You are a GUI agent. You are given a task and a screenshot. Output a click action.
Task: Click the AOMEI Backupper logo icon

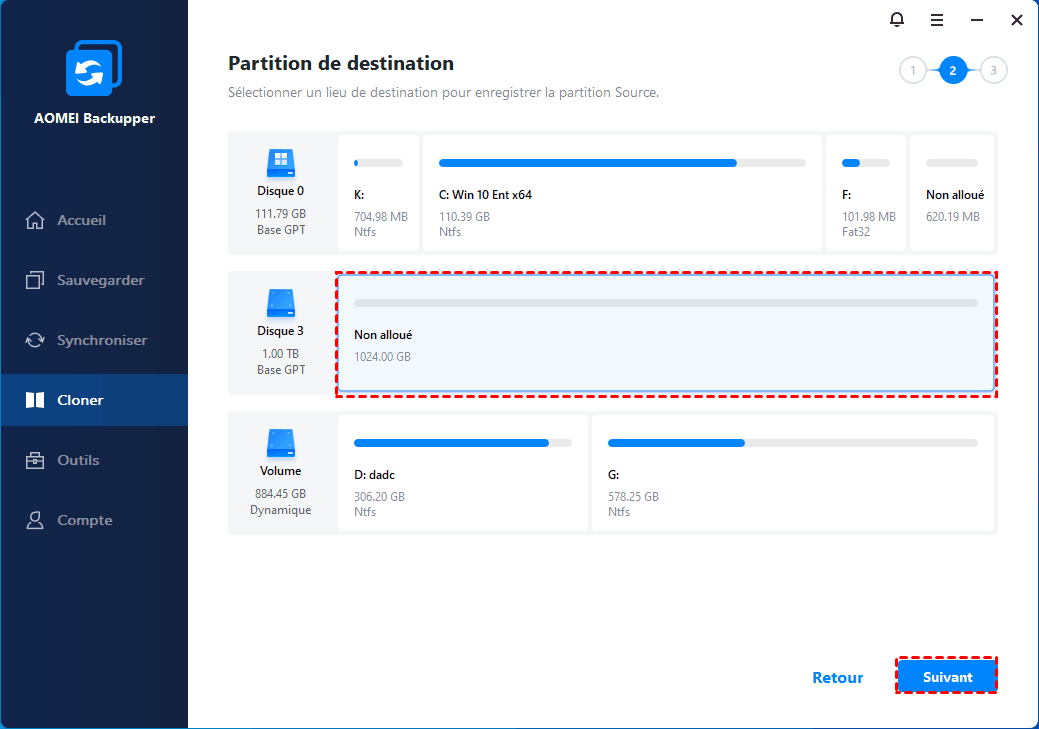pyautogui.click(x=94, y=68)
